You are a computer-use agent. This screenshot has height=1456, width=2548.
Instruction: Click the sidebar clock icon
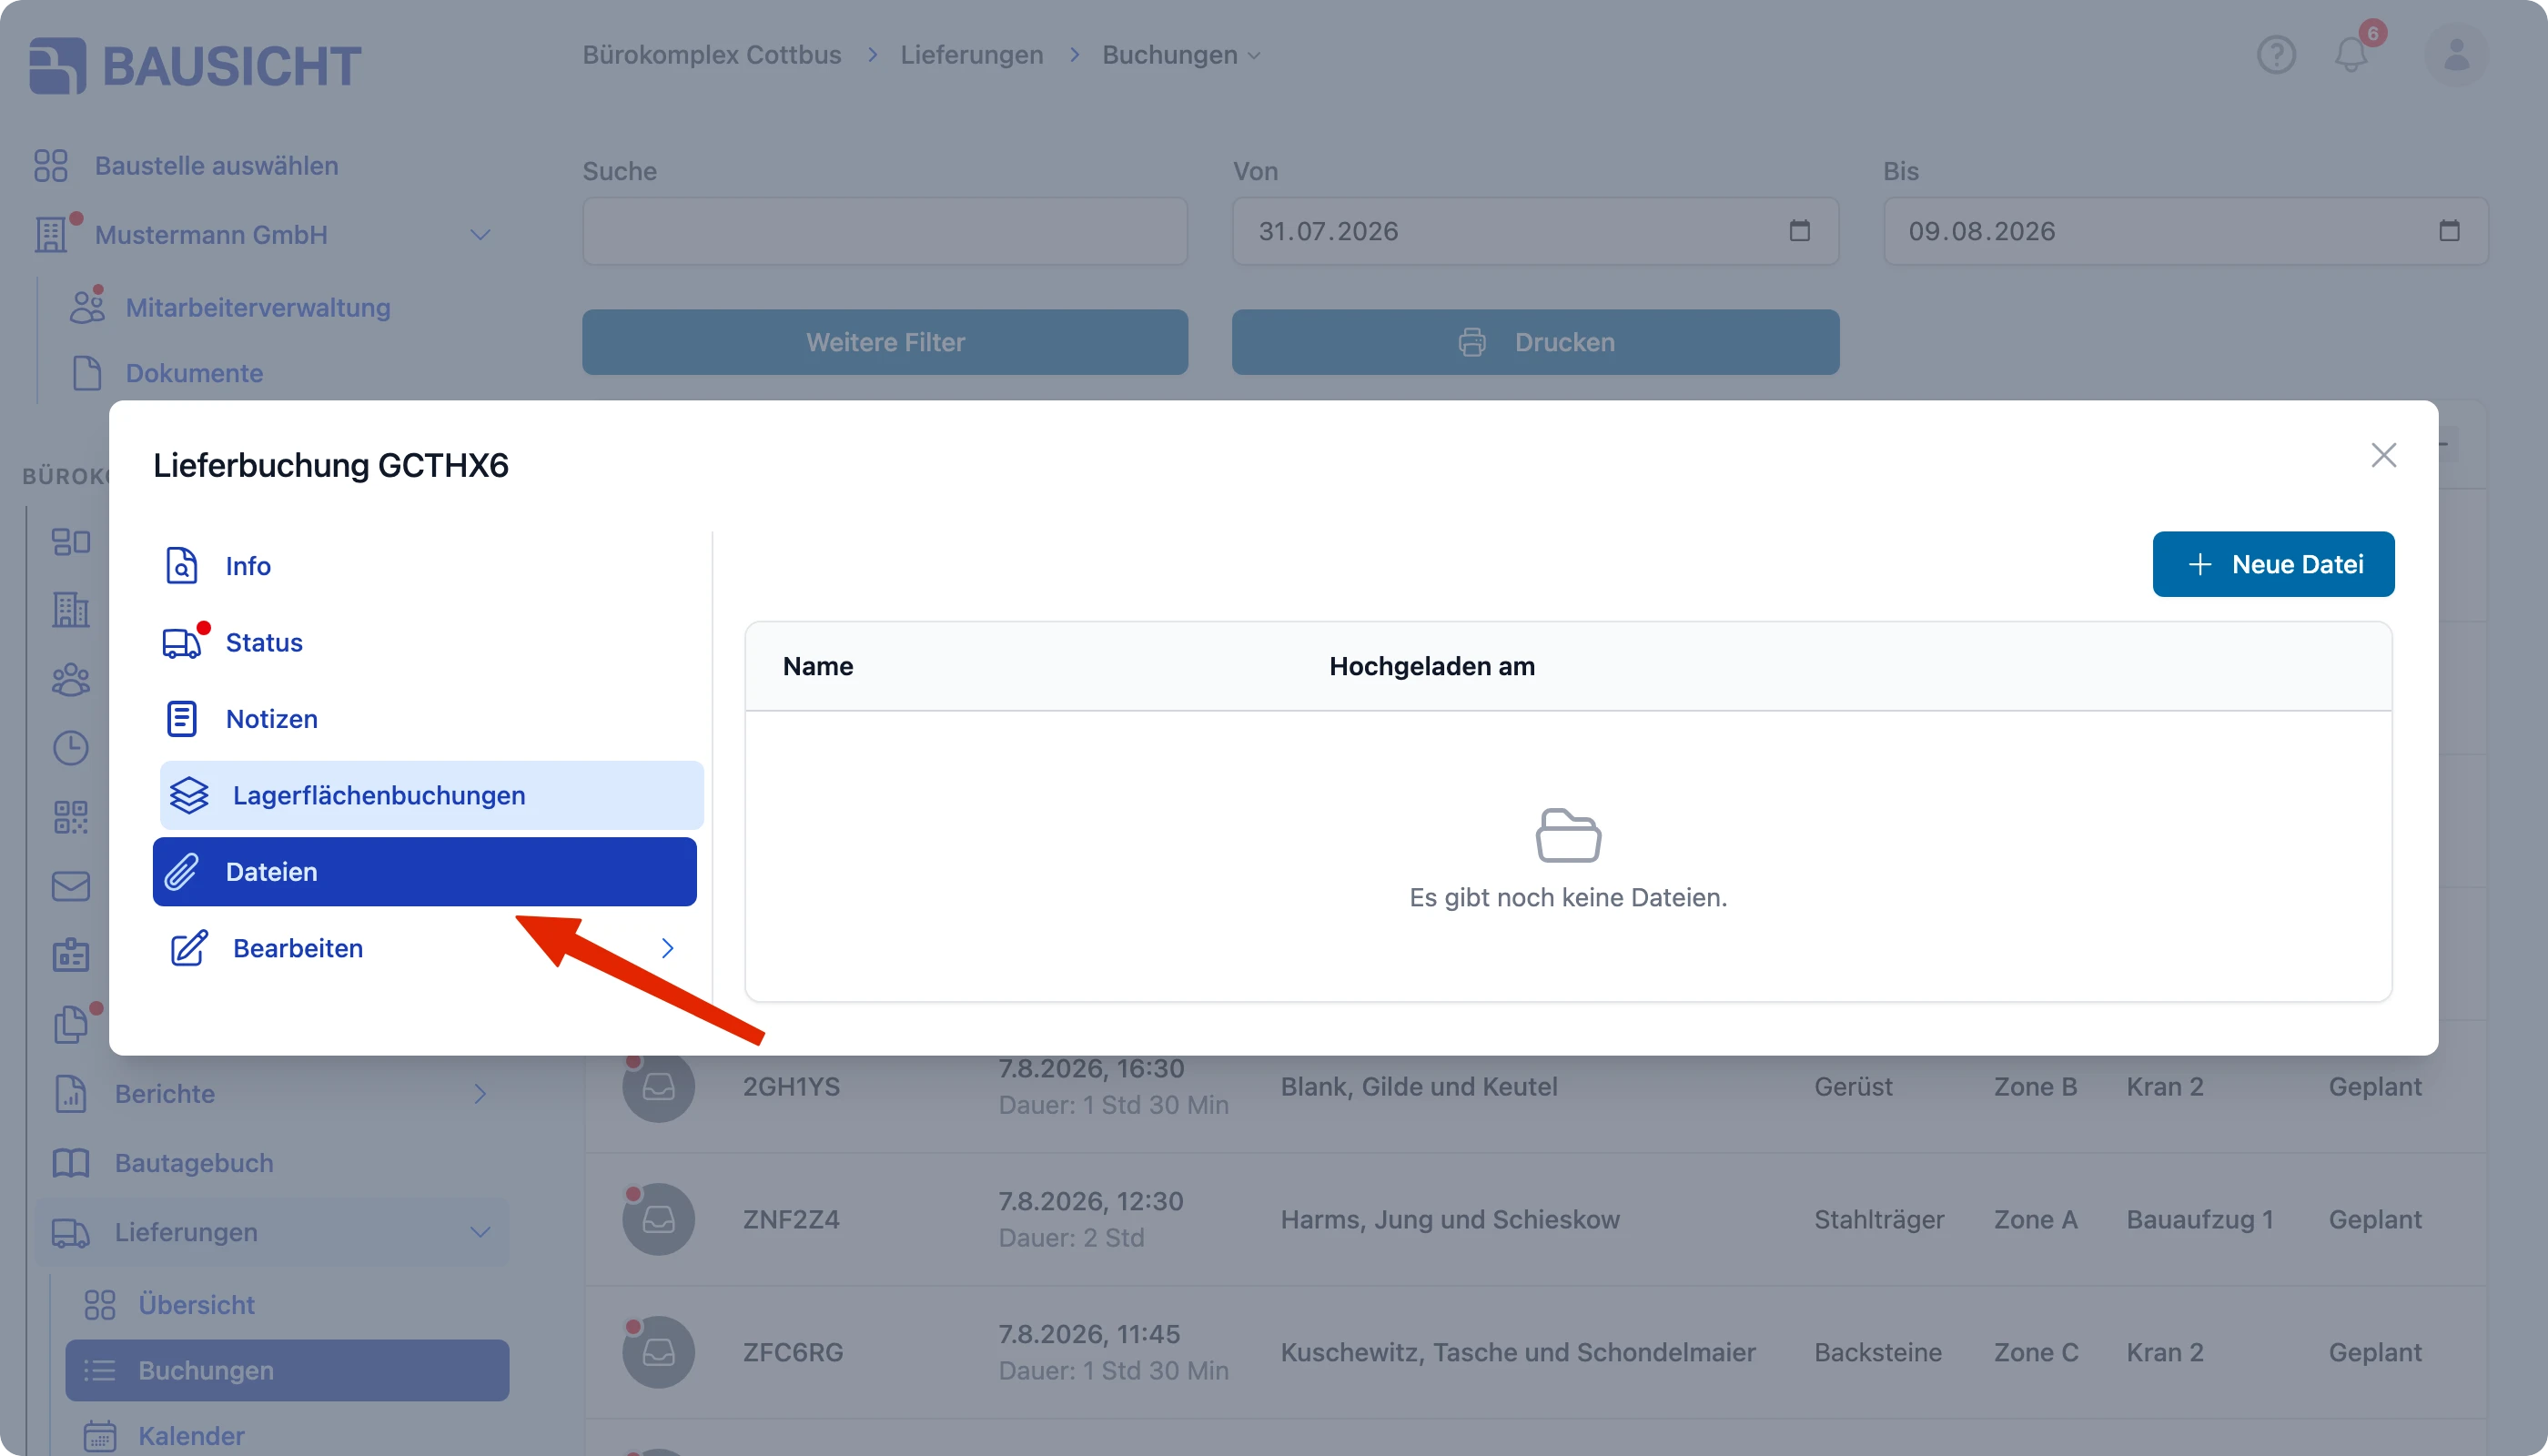coord(70,748)
